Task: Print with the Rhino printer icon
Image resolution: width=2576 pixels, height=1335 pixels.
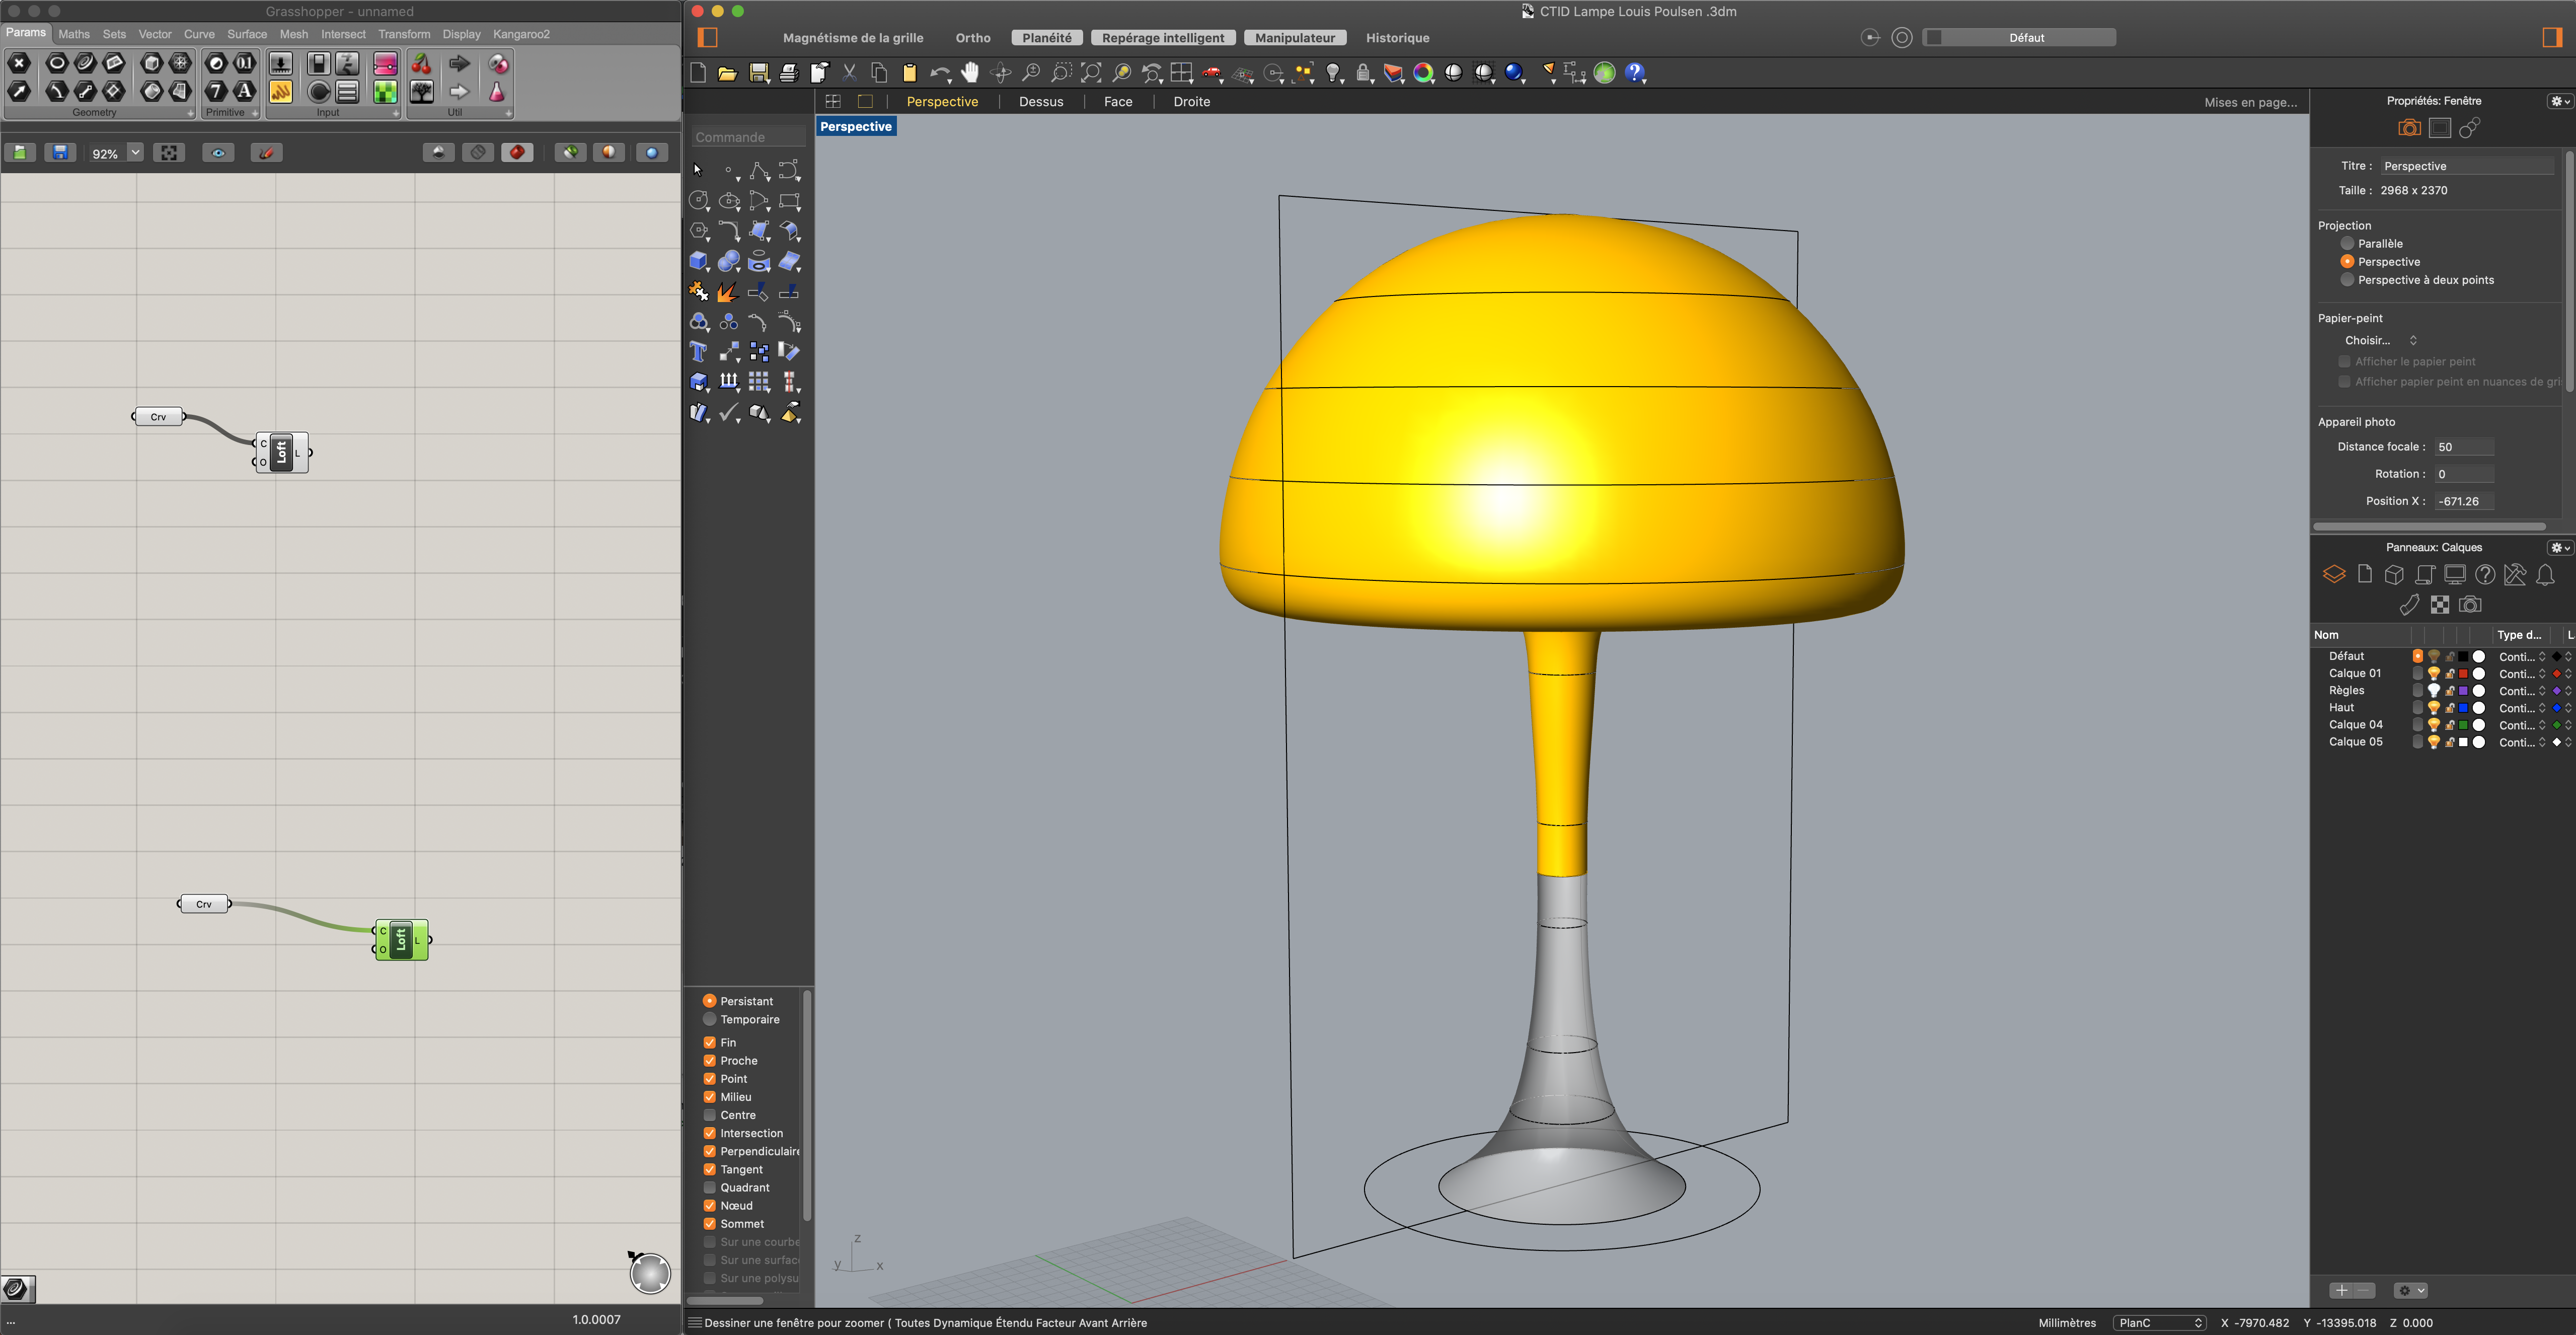Action: pos(789,72)
